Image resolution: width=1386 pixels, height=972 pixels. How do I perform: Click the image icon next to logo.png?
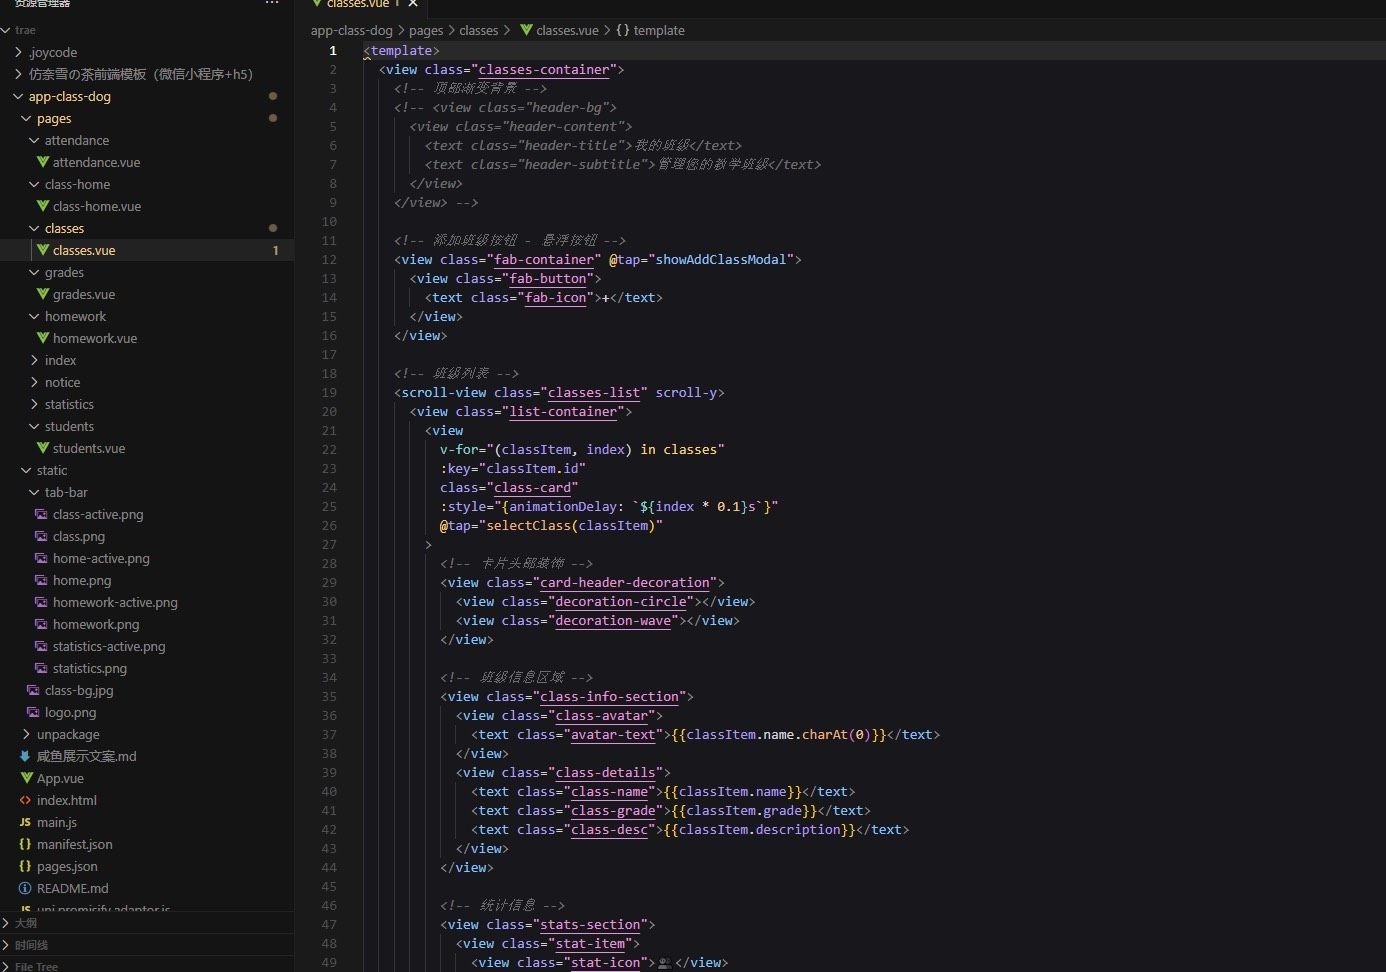(33, 712)
